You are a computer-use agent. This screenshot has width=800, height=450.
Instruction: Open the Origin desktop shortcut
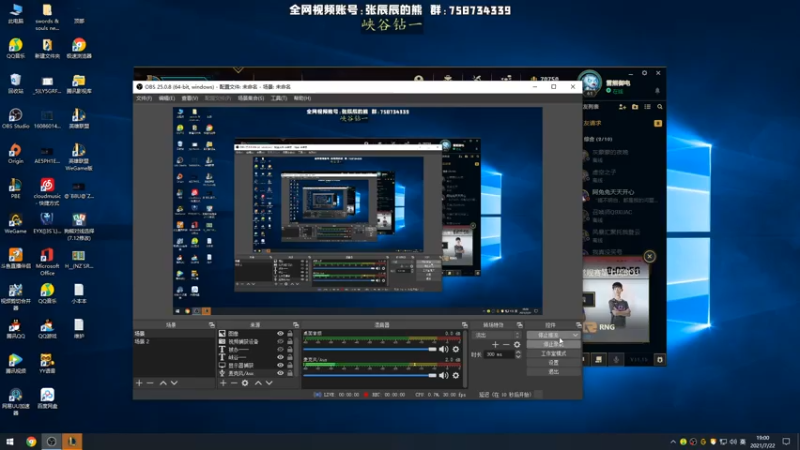tap(15, 154)
